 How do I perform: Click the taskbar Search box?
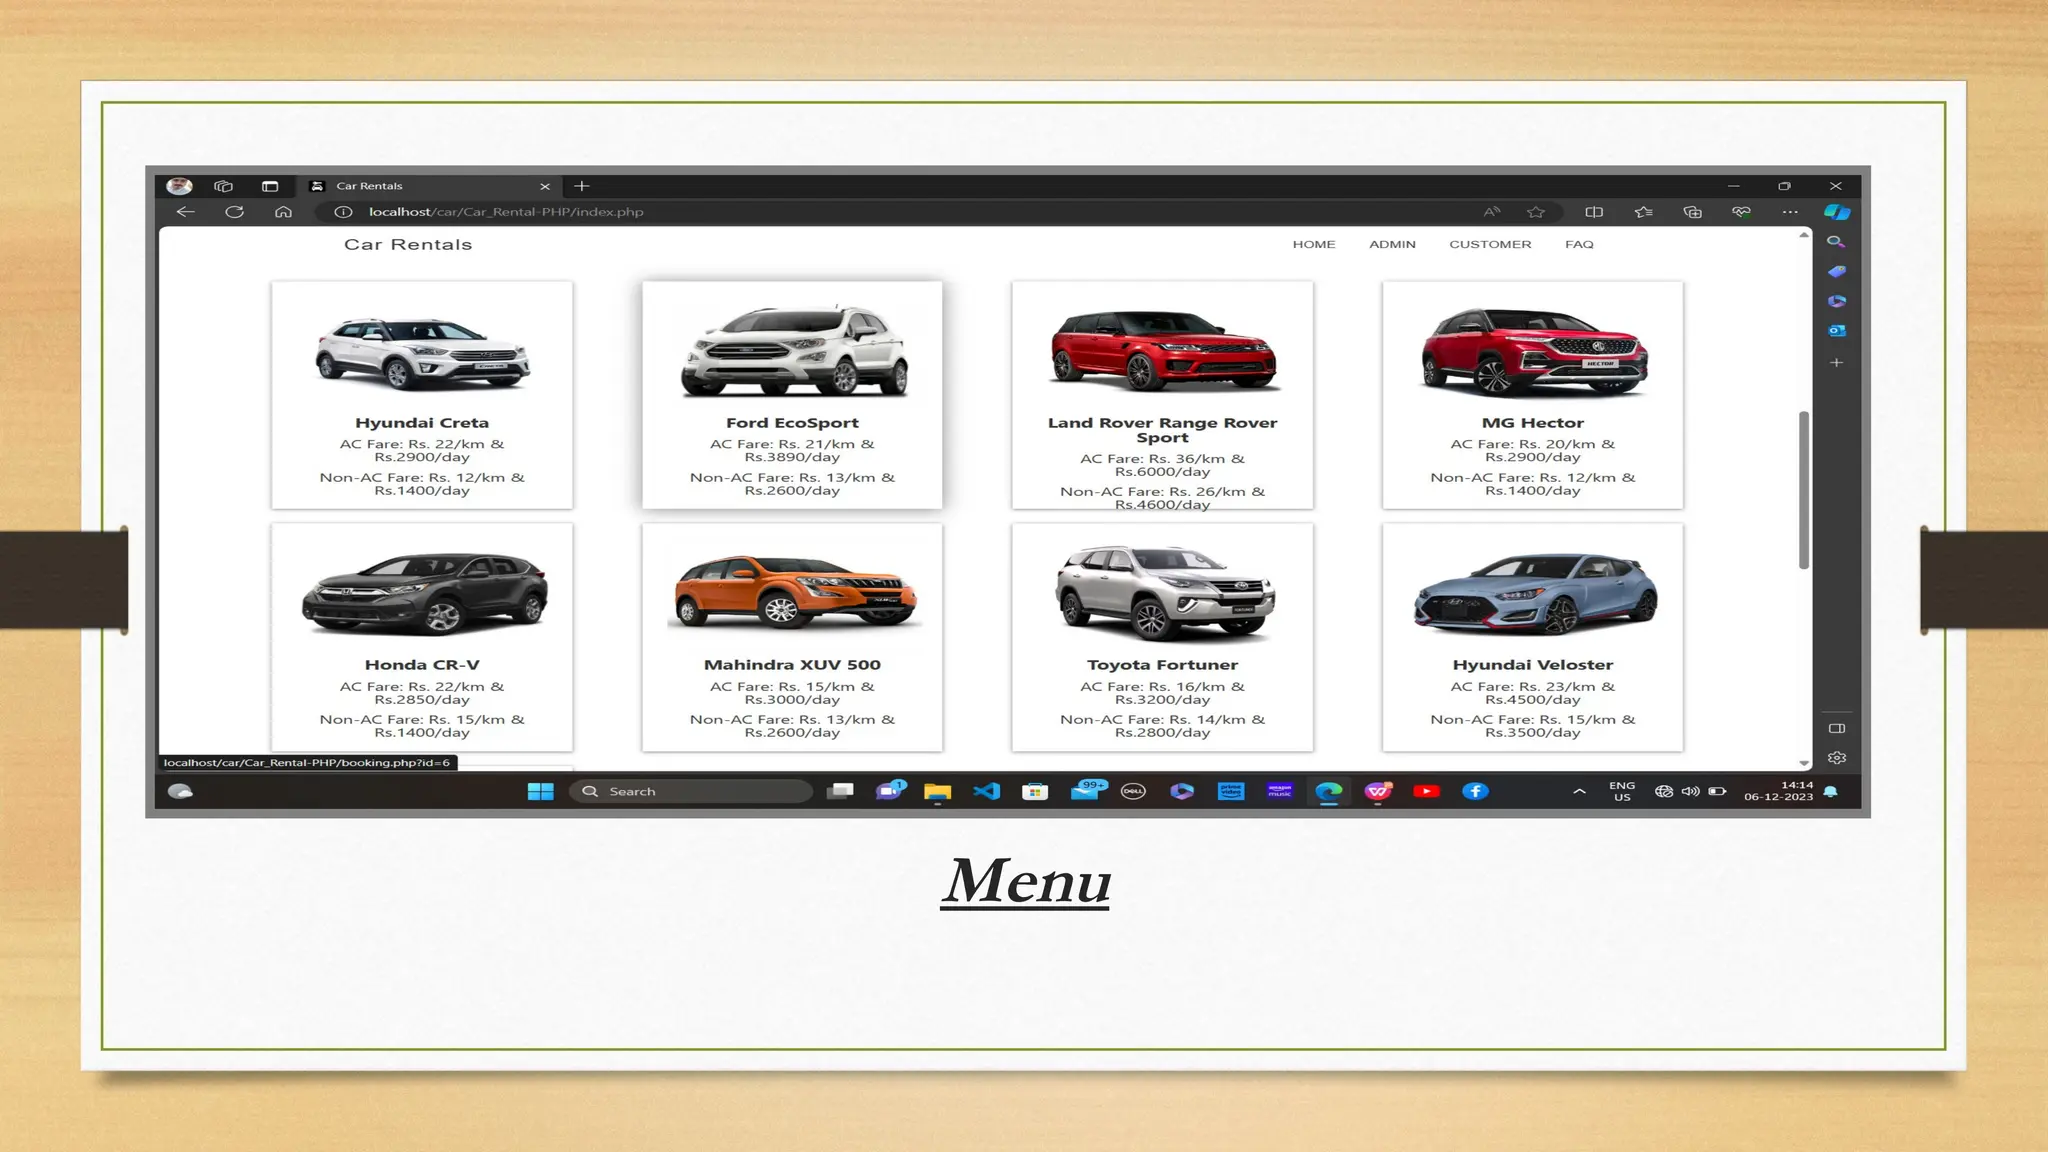(691, 791)
